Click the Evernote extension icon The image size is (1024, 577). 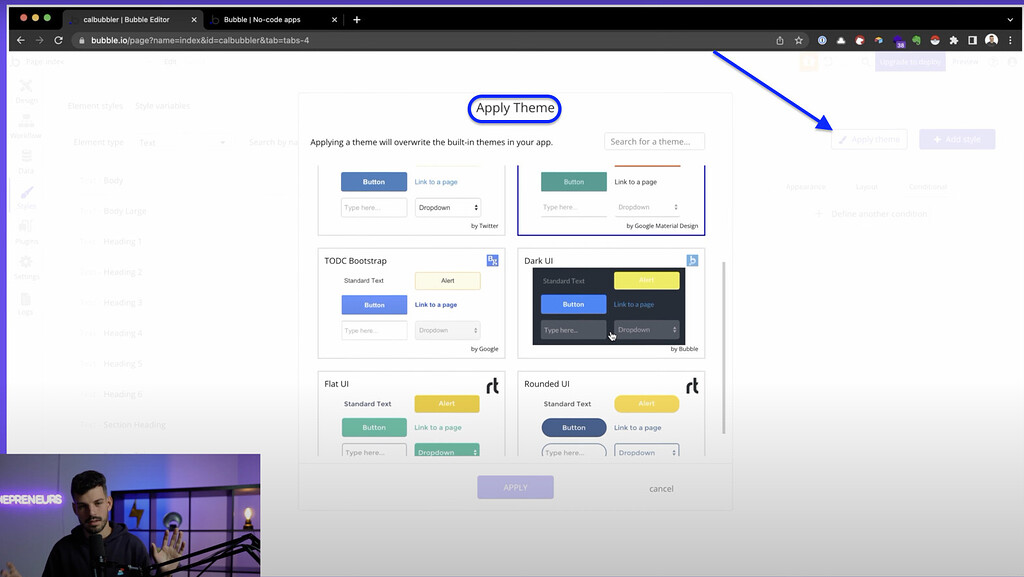tap(917, 40)
